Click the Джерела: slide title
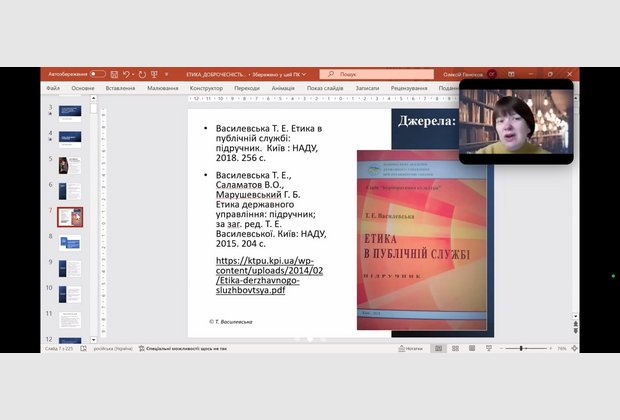 click(x=427, y=121)
